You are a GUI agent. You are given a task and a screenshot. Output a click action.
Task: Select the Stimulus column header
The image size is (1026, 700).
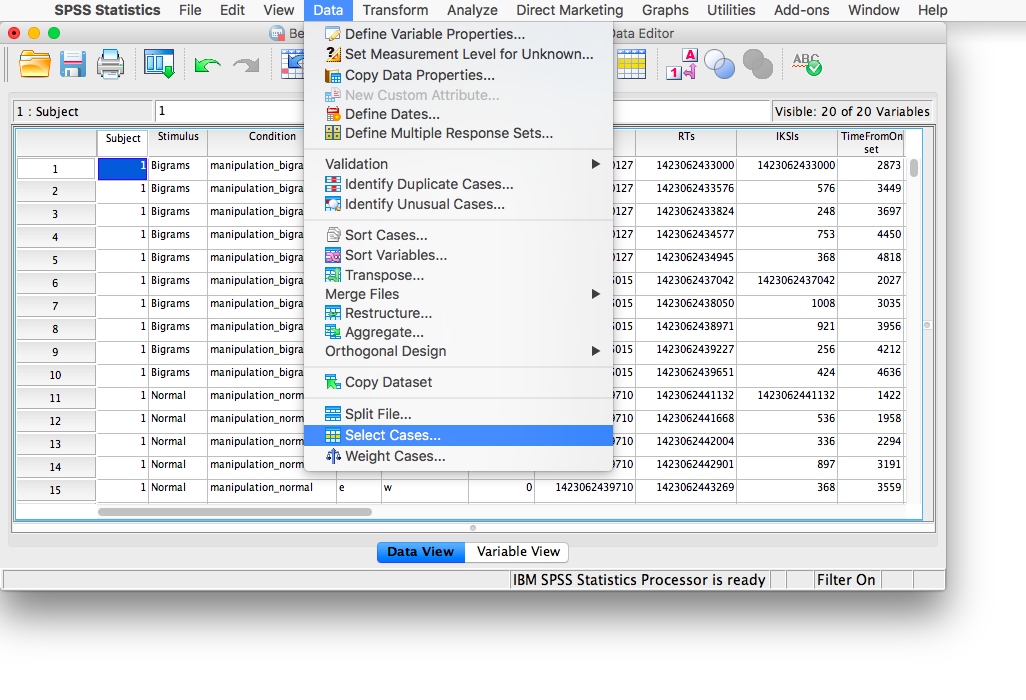(x=178, y=143)
